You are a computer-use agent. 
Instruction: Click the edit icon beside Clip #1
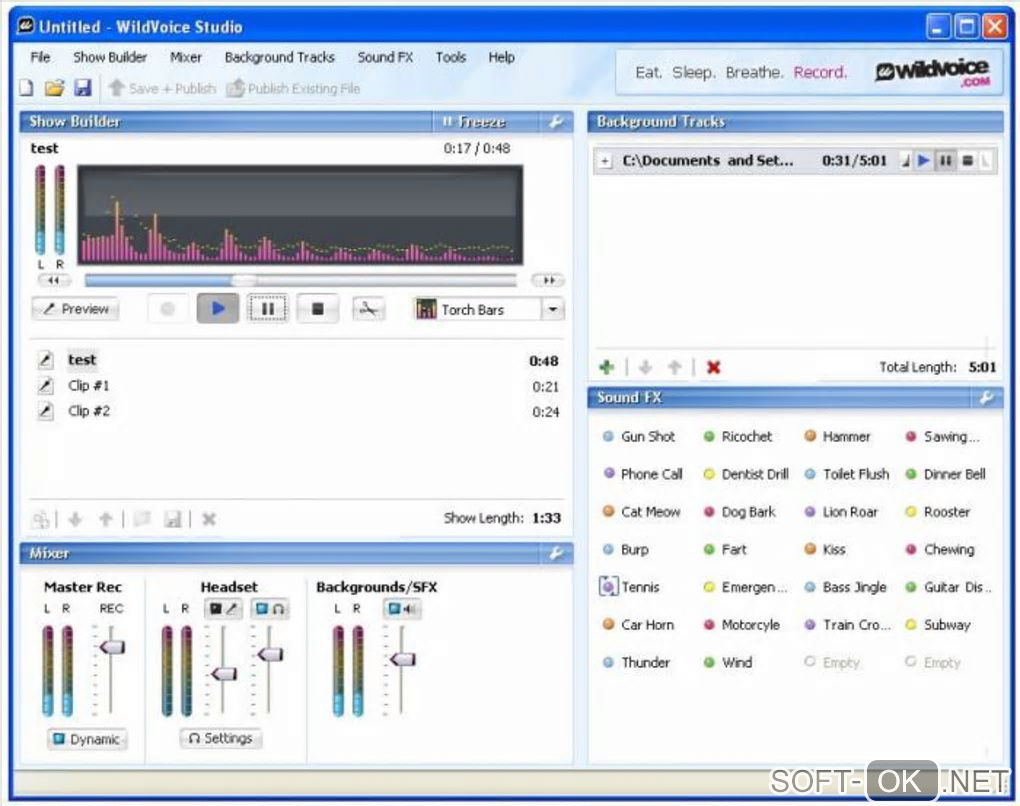point(45,386)
